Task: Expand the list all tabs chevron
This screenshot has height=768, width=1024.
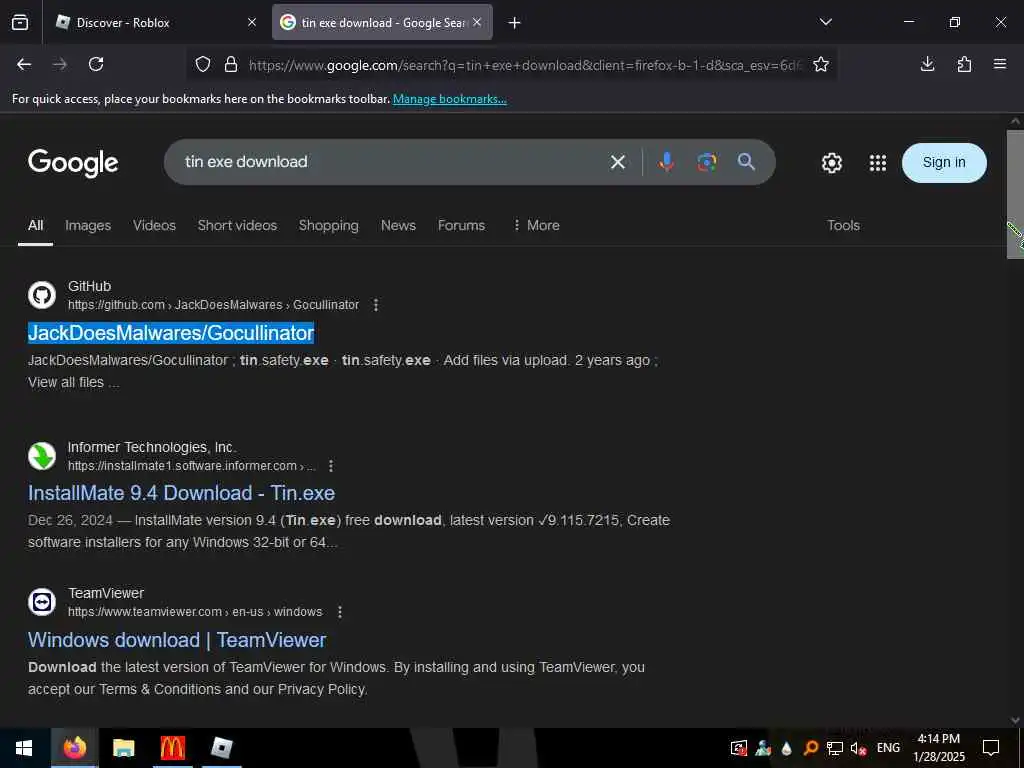Action: pos(825,22)
